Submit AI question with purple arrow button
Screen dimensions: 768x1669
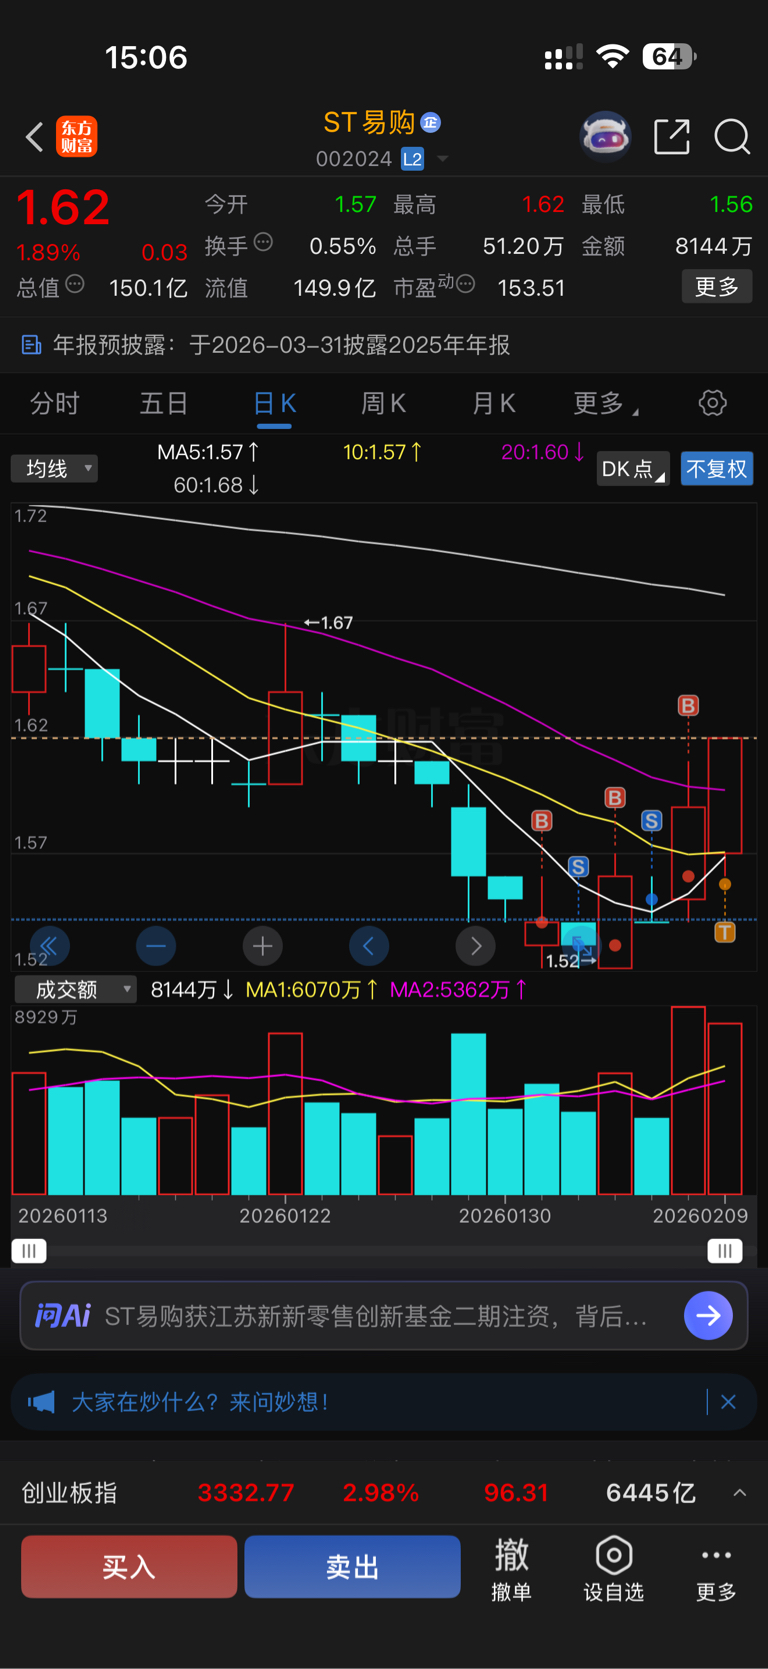(x=708, y=1316)
